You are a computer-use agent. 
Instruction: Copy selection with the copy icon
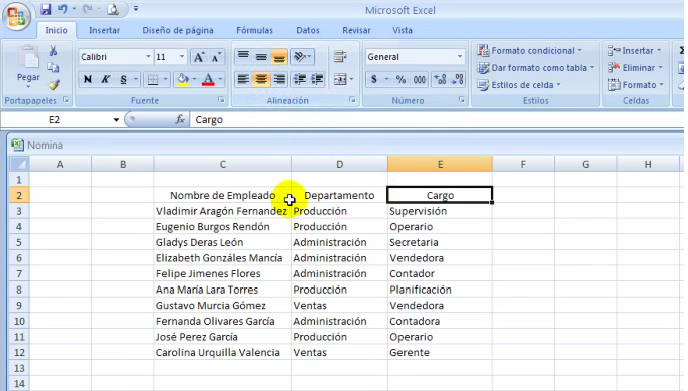(54, 67)
